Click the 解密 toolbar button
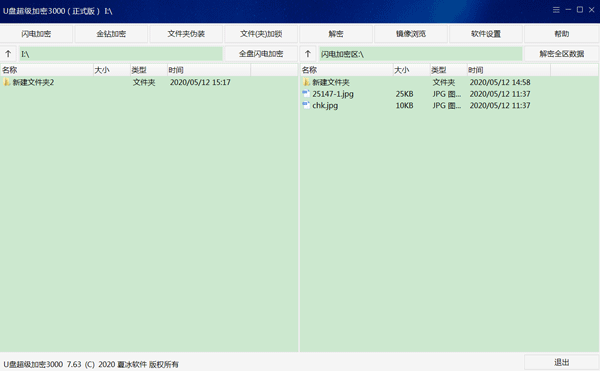 [x=336, y=34]
